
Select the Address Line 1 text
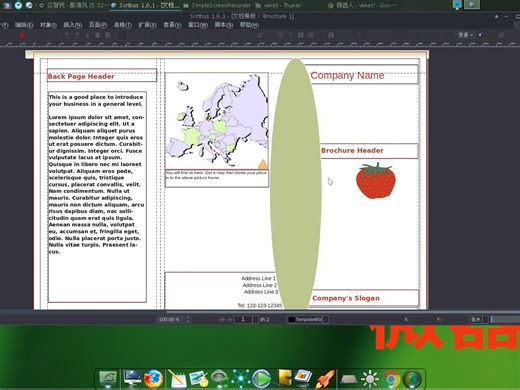[258, 278]
